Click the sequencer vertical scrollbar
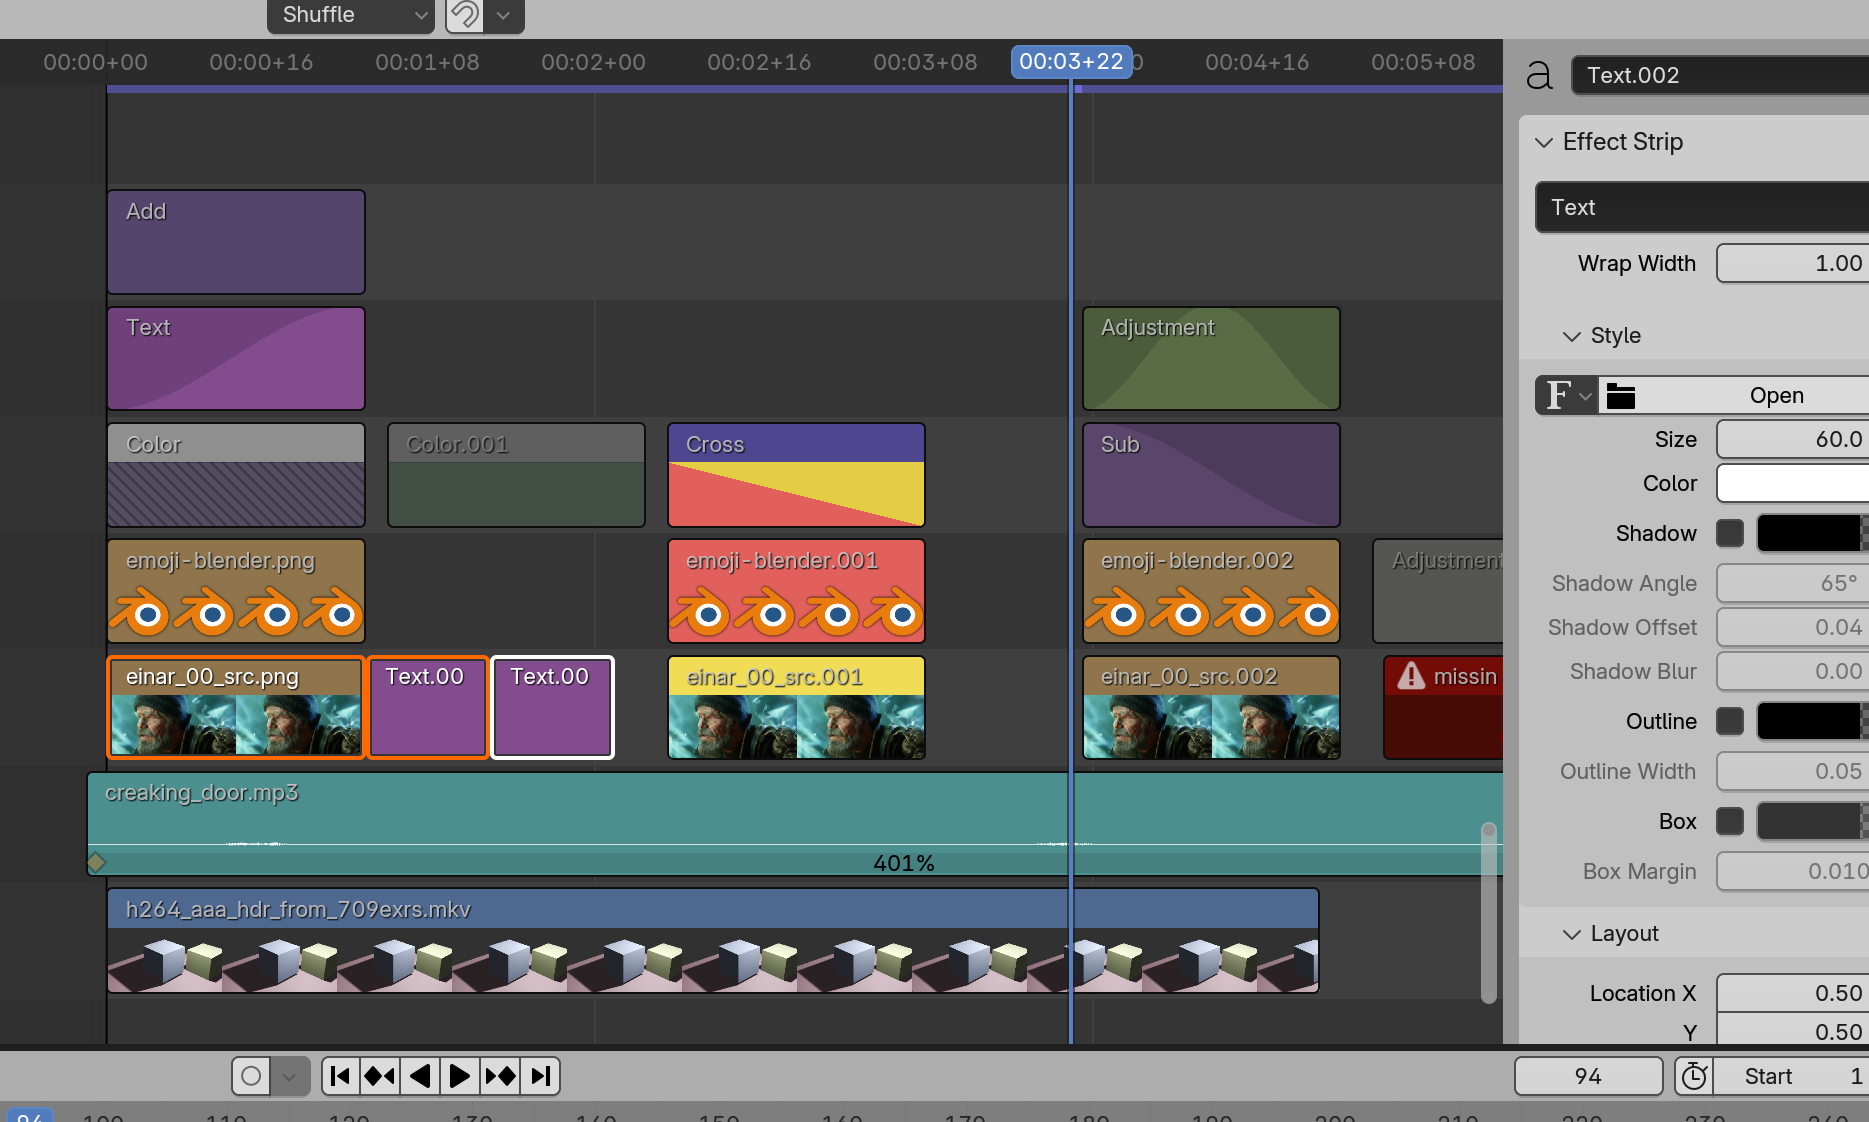 pos(1489,912)
